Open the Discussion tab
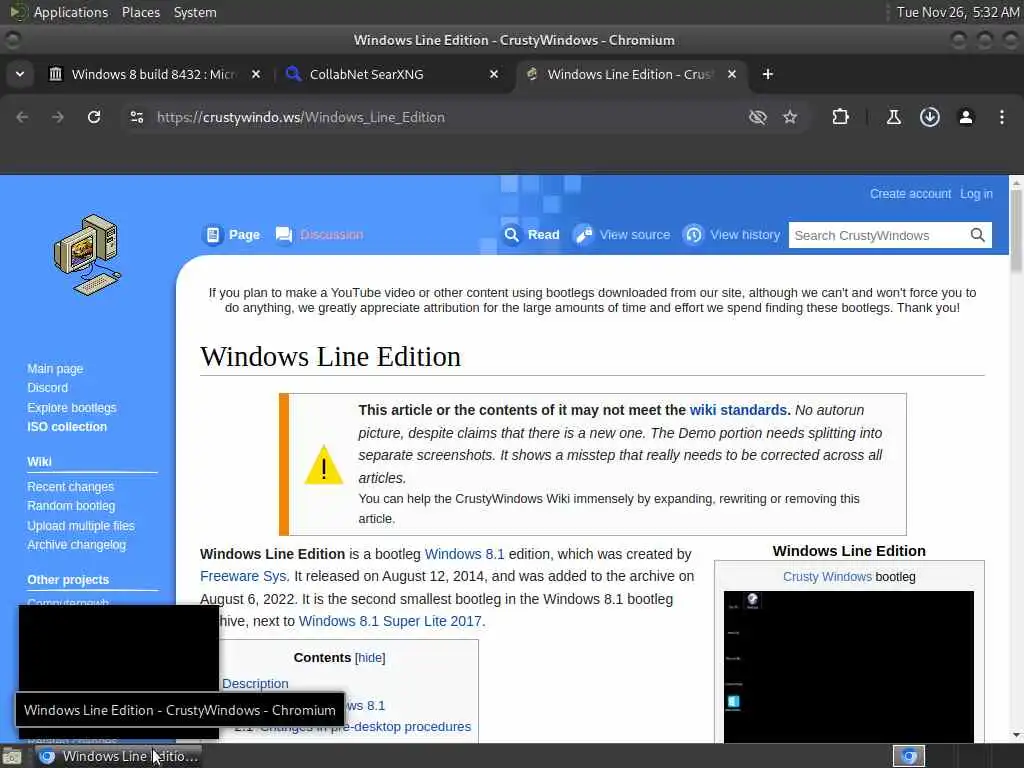Viewport: 1024px width, 768px height. [319, 235]
